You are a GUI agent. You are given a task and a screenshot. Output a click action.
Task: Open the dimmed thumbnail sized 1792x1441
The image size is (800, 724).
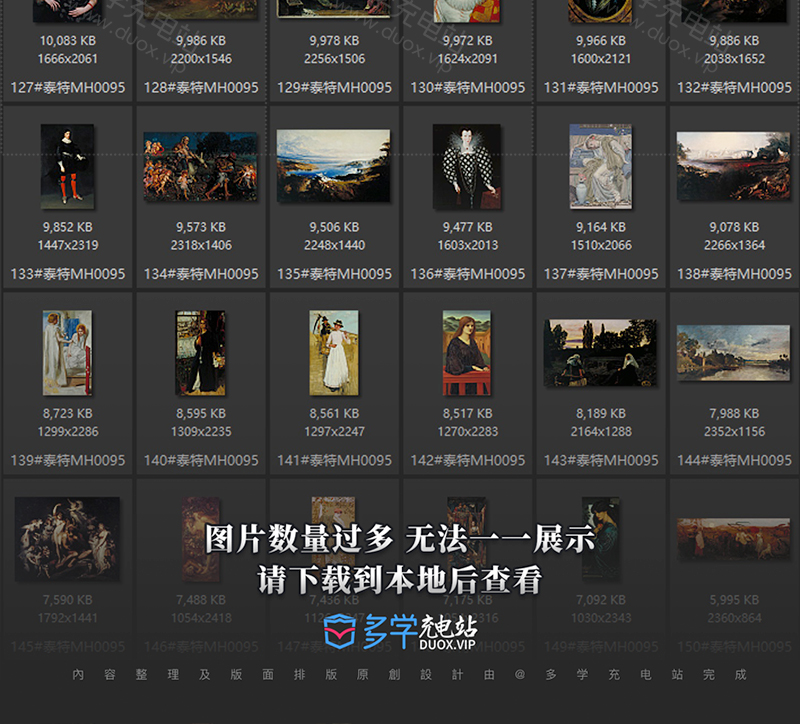[x=67, y=538]
